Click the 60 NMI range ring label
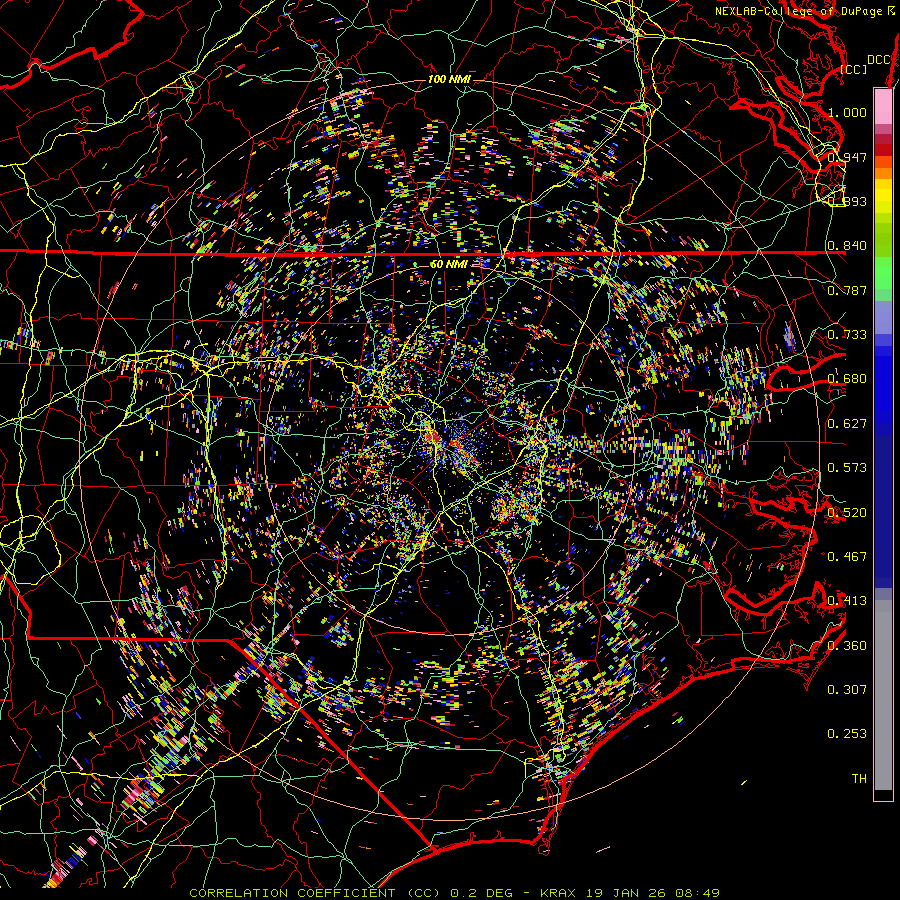 pos(449,264)
